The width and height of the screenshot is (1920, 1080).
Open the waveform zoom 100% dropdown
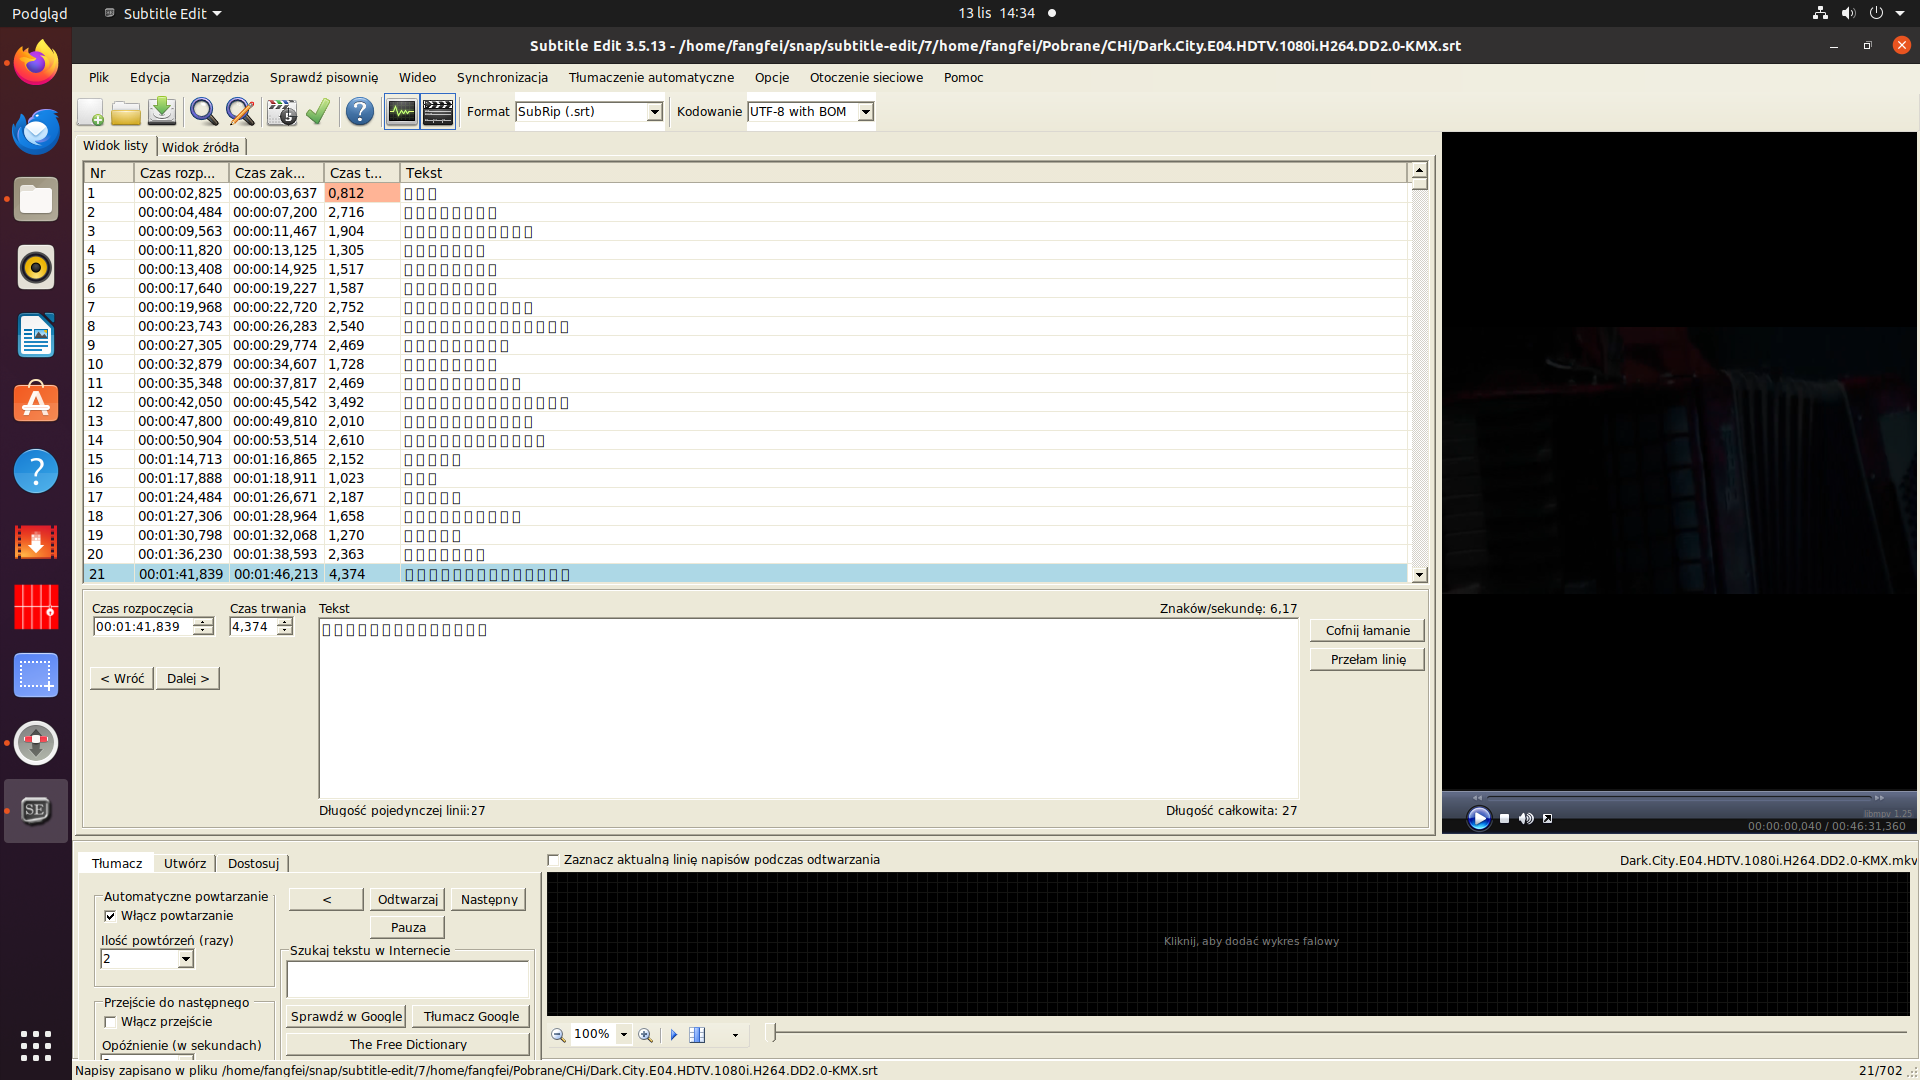(x=624, y=1034)
